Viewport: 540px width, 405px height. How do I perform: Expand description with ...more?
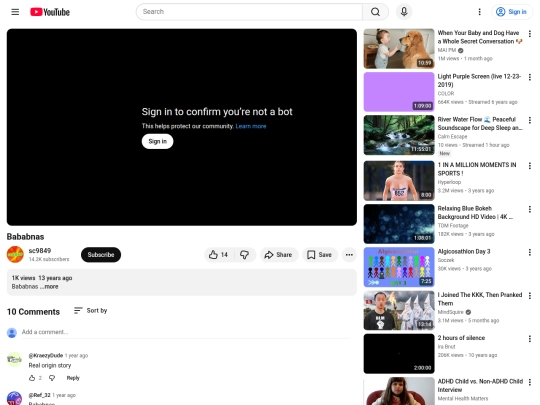click(49, 287)
